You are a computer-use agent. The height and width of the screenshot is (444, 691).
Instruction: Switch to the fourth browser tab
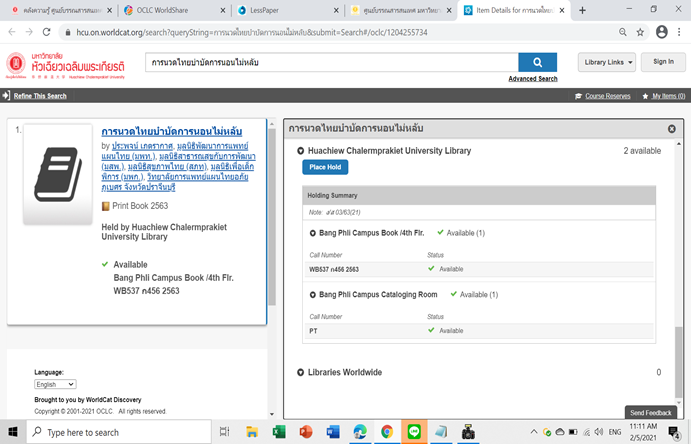(402, 10)
